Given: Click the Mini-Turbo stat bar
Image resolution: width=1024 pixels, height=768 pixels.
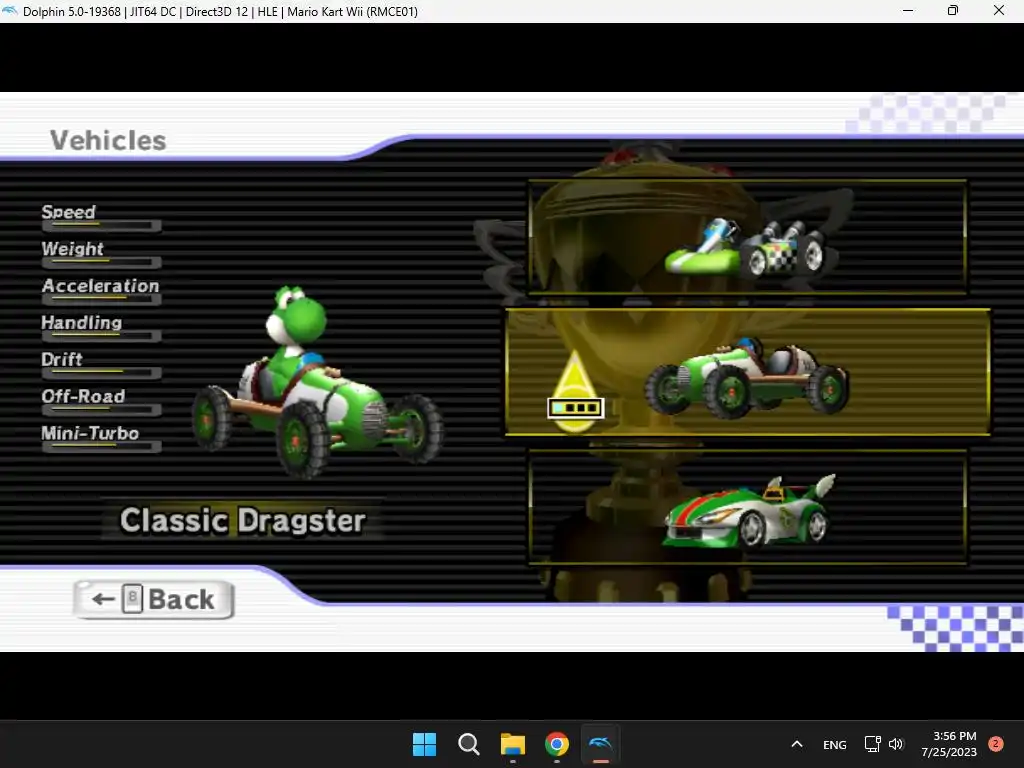Looking at the screenshot, I should point(101,447).
